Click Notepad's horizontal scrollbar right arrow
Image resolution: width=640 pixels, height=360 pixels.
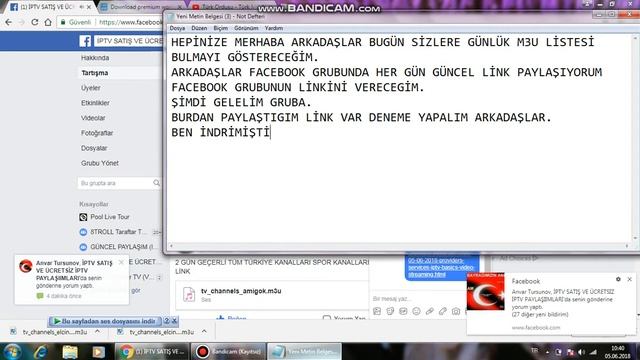[x=627, y=246]
